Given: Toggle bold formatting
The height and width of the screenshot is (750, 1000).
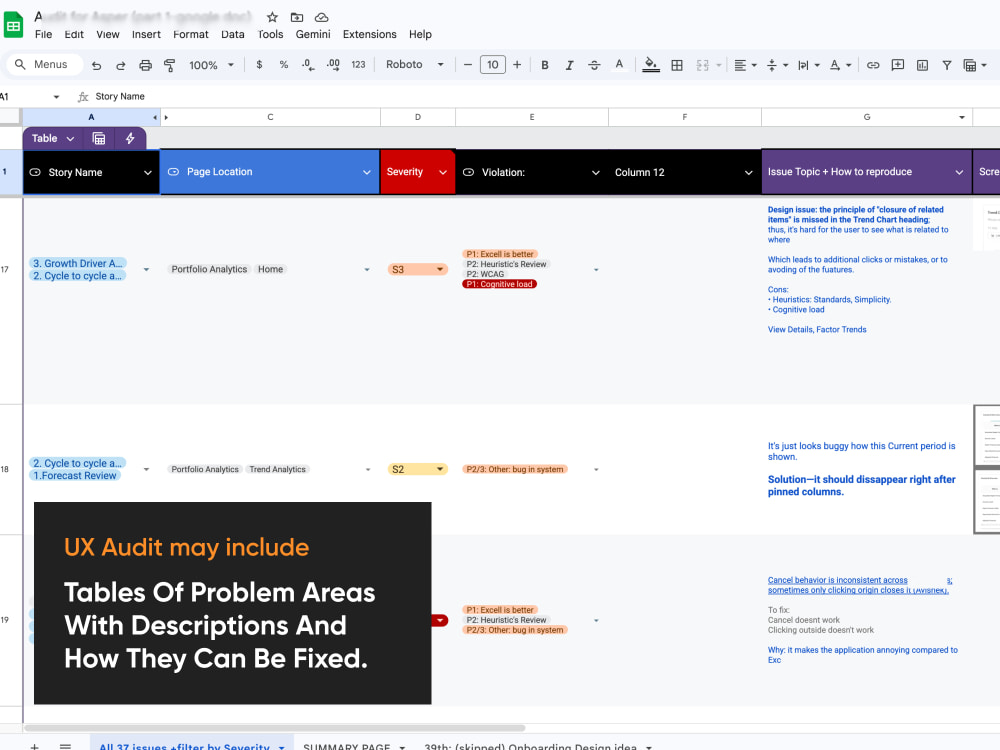Looking at the screenshot, I should coord(545,65).
